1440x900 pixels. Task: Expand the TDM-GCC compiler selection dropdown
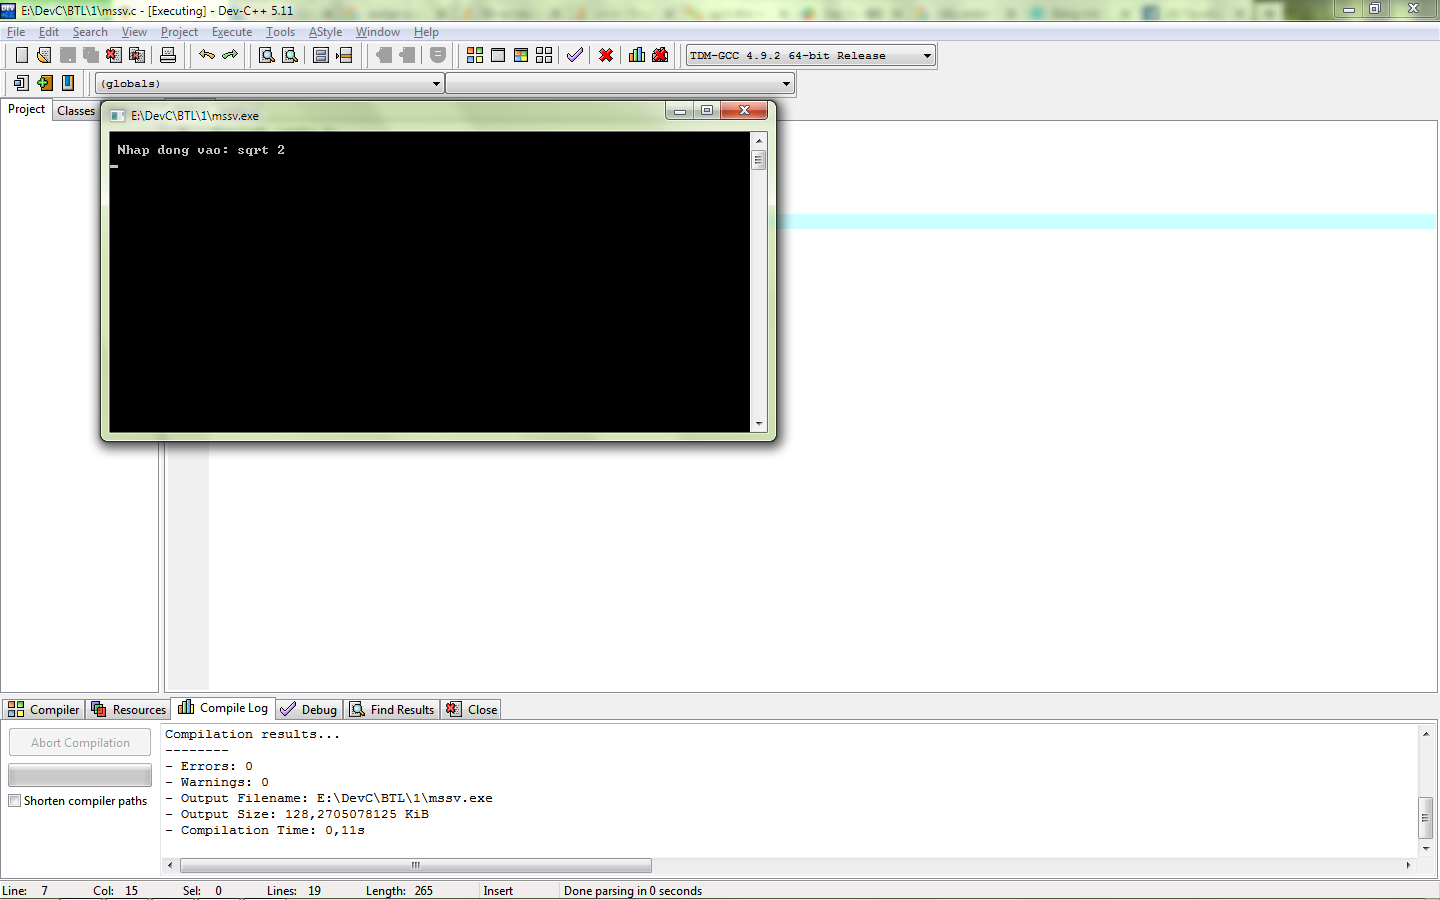(927, 56)
